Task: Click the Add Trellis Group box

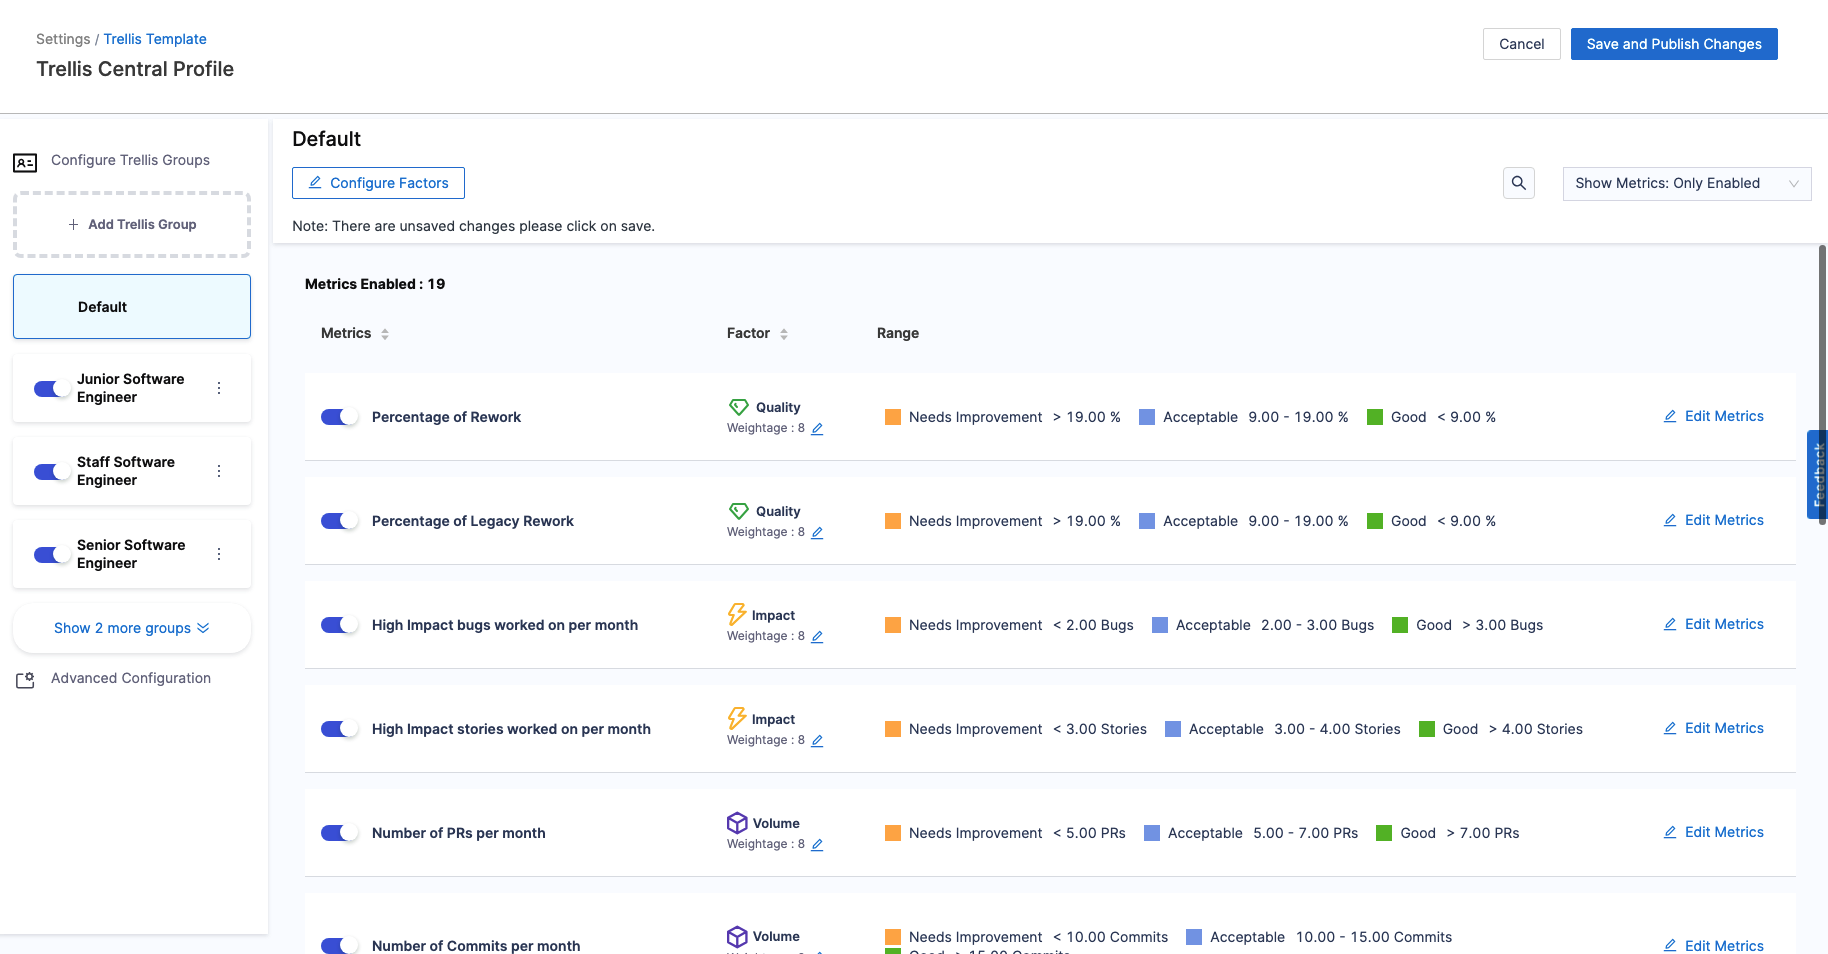Action: (132, 225)
